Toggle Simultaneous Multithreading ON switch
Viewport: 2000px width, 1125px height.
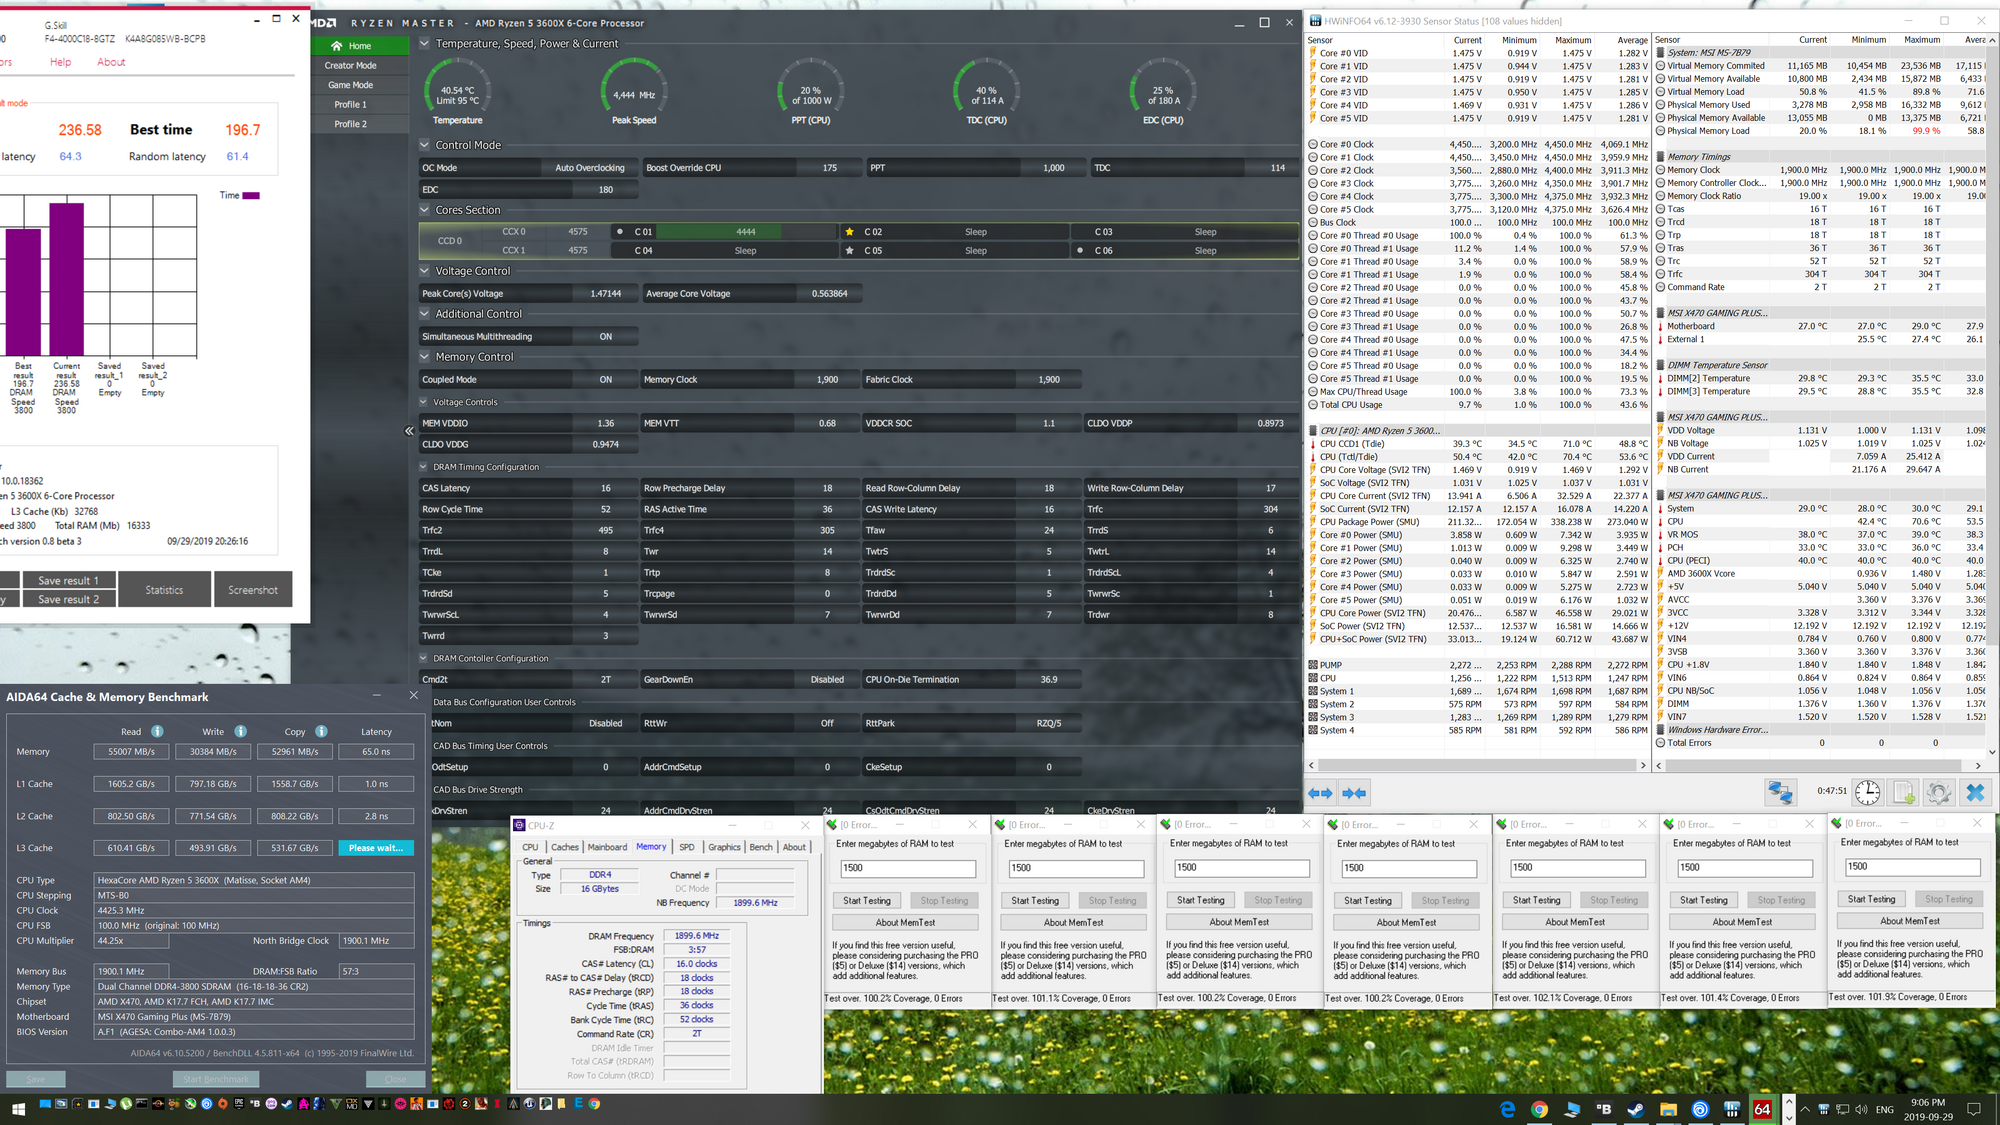[x=606, y=337]
